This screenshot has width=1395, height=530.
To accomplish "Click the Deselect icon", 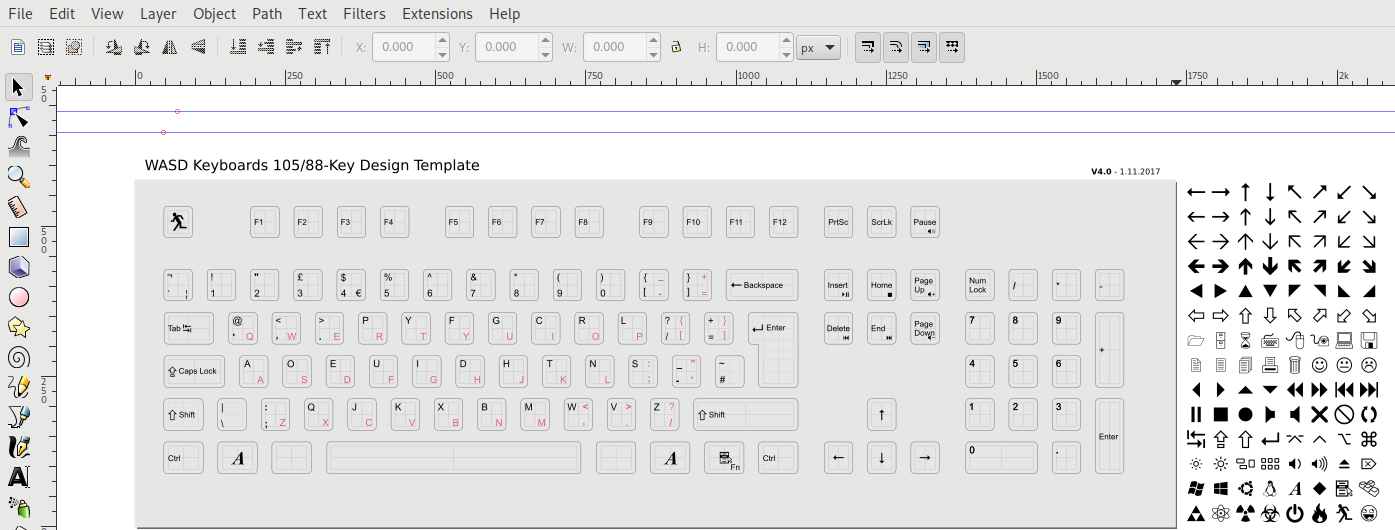I will pyautogui.click(x=73, y=47).
